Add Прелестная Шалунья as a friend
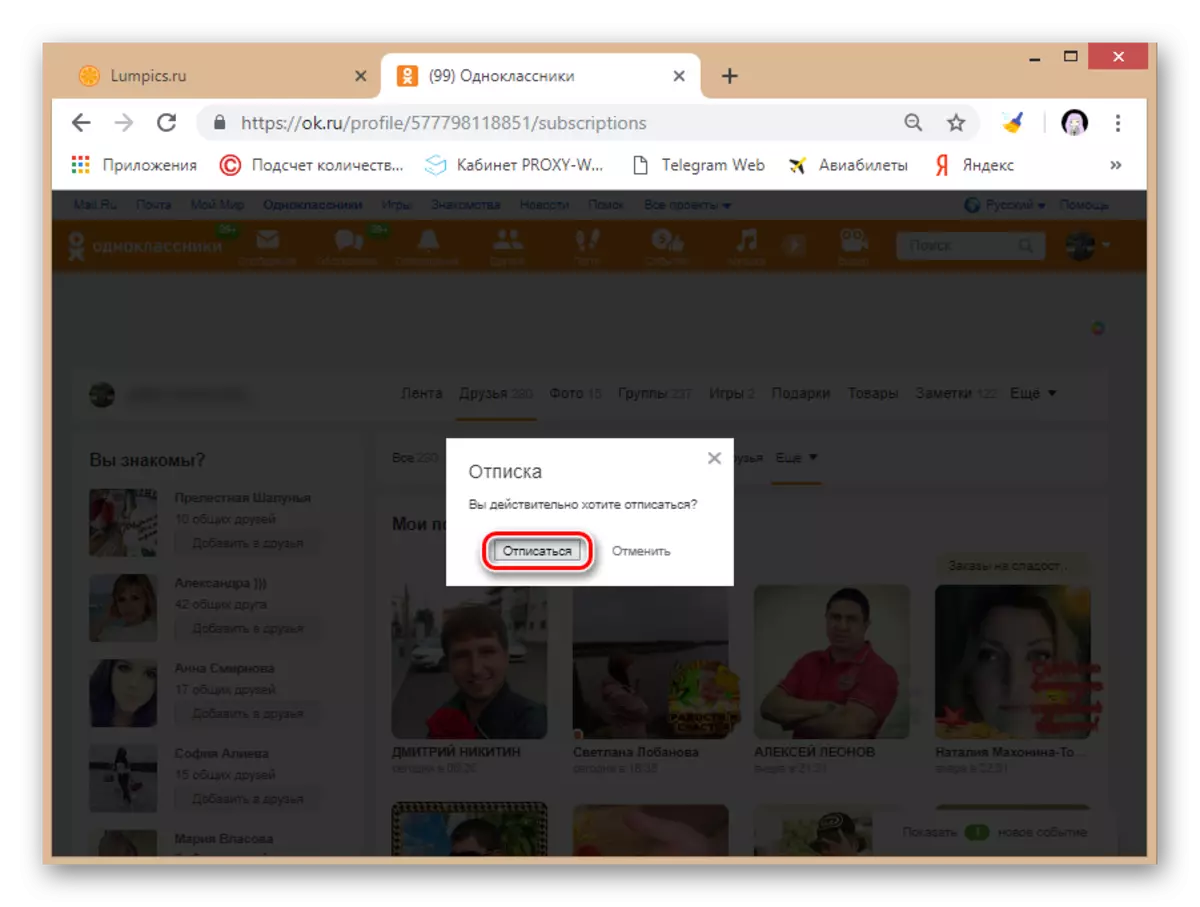Viewport: 1200px width, 907px height. [x=247, y=543]
